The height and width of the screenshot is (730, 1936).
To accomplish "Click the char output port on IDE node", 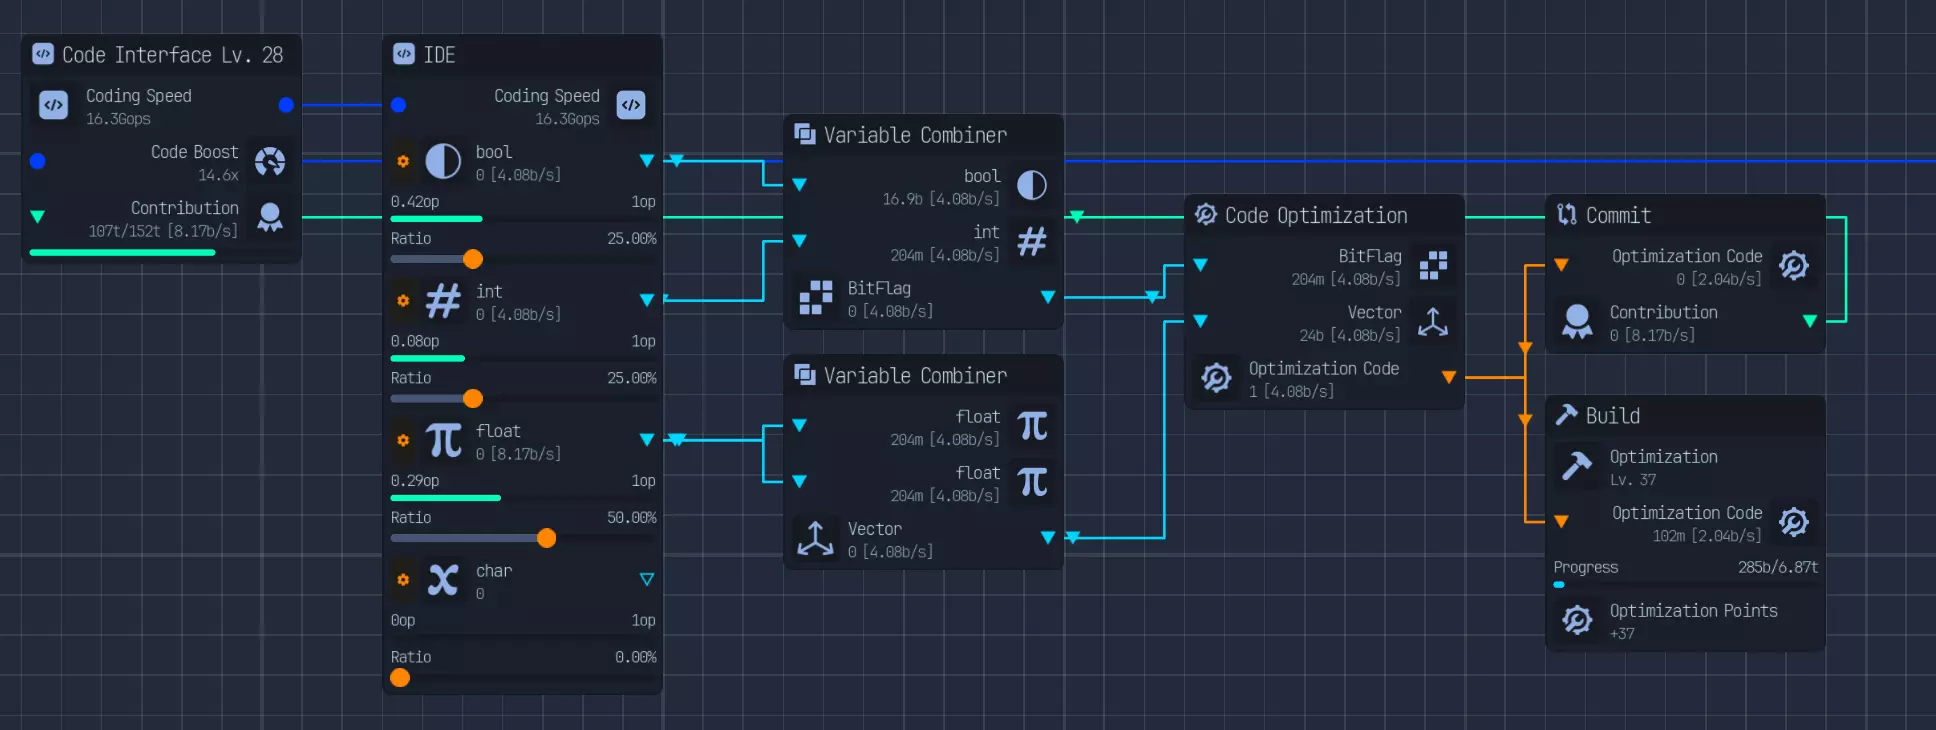I will pyautogui.click(x=647, y=580).
